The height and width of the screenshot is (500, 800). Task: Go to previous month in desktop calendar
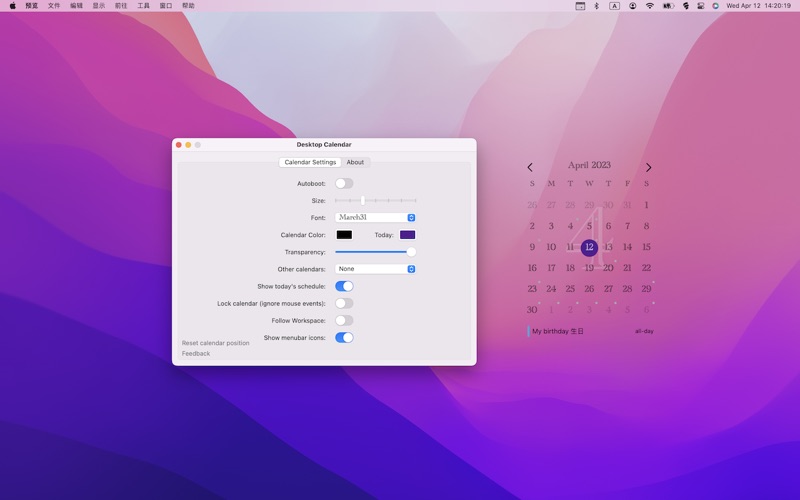pyautogui.click(x=530, y=167)
